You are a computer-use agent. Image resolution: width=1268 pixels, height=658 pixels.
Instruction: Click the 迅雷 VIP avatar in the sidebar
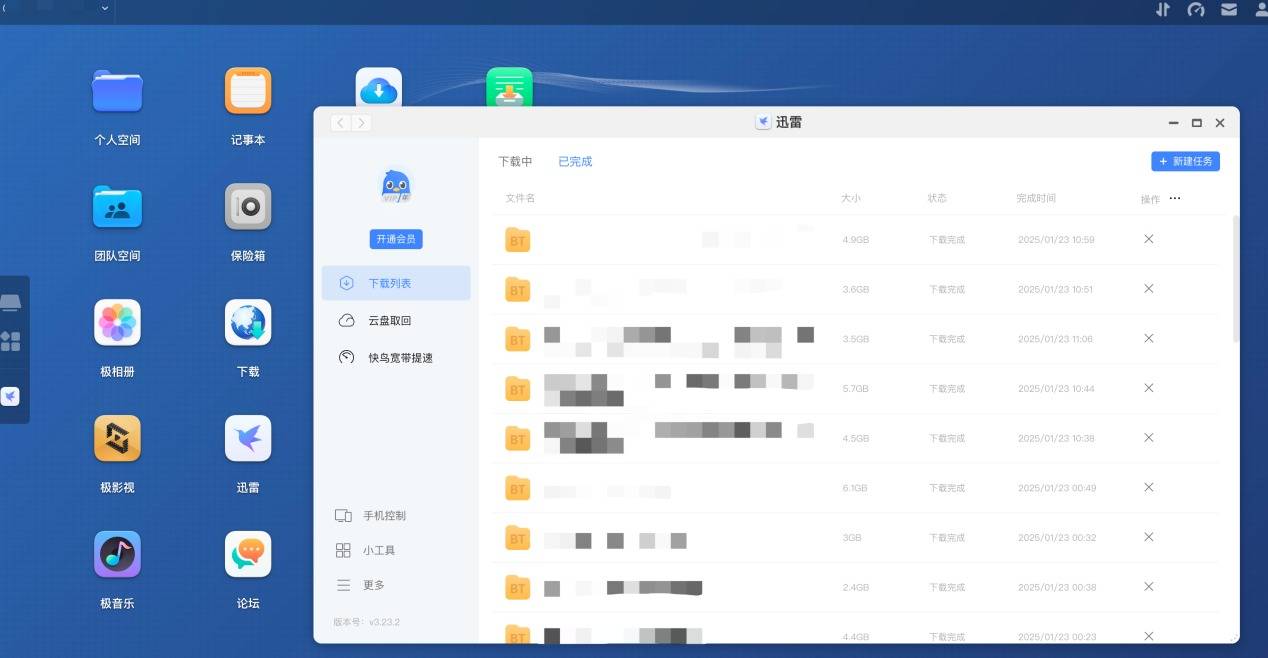click(x=396, y=186)
